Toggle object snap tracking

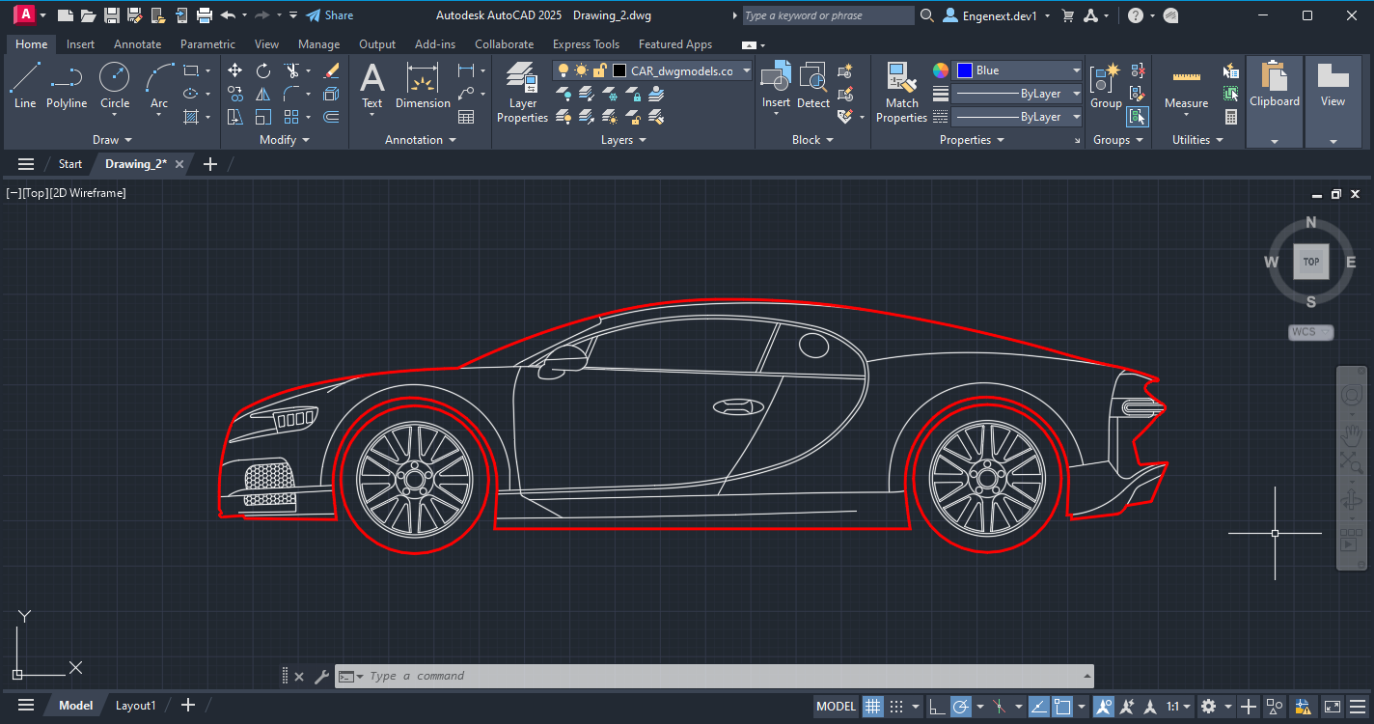point(1039,706)
